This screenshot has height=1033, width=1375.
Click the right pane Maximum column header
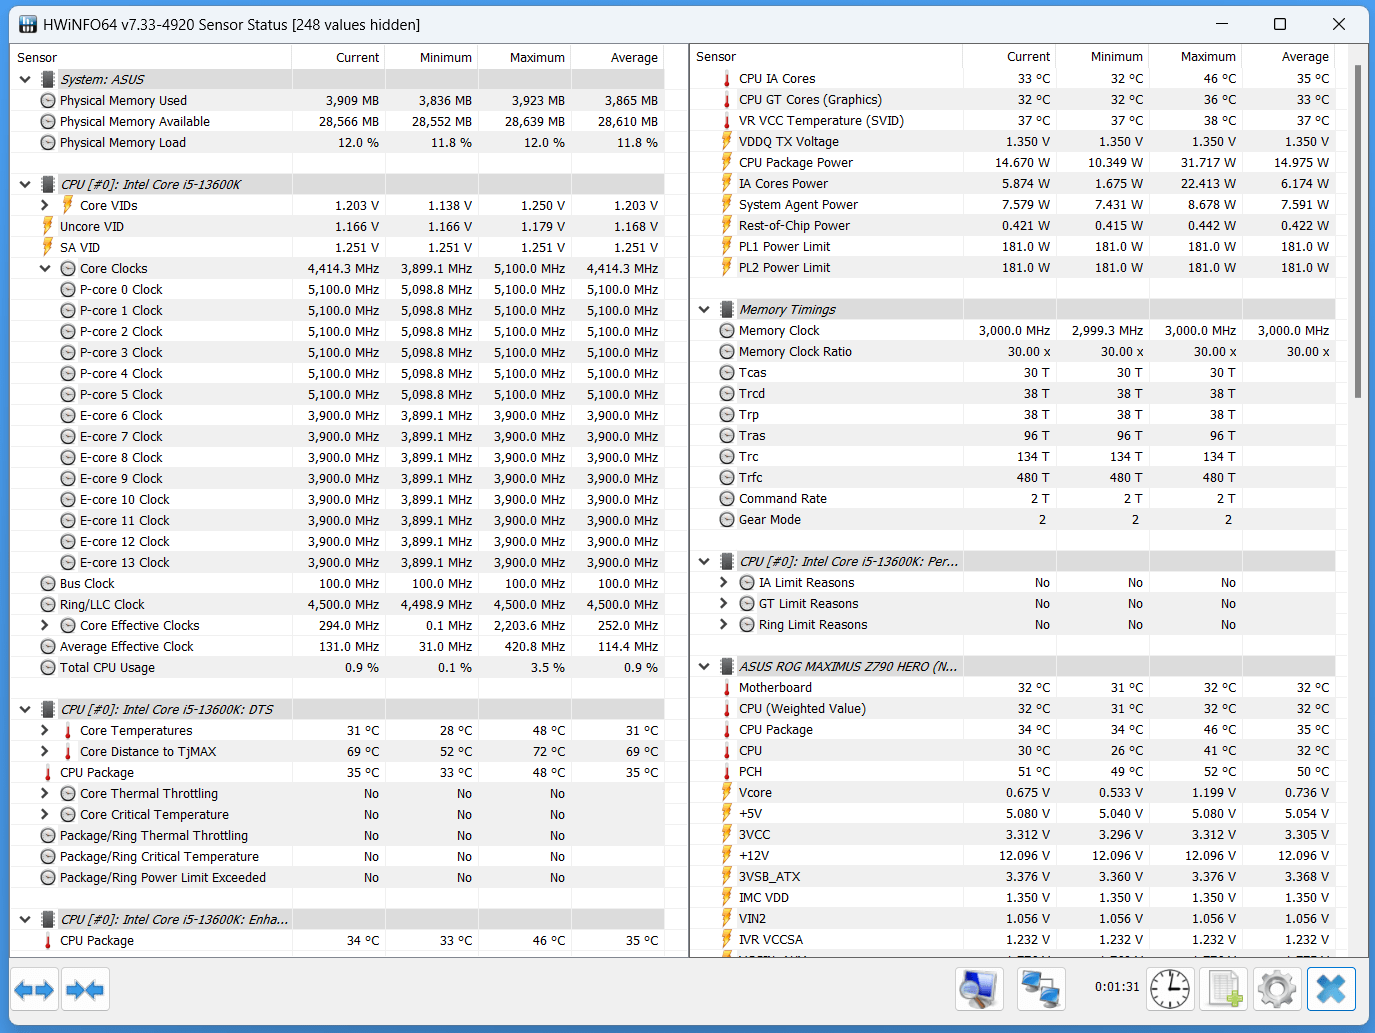tap(1195, 57)
